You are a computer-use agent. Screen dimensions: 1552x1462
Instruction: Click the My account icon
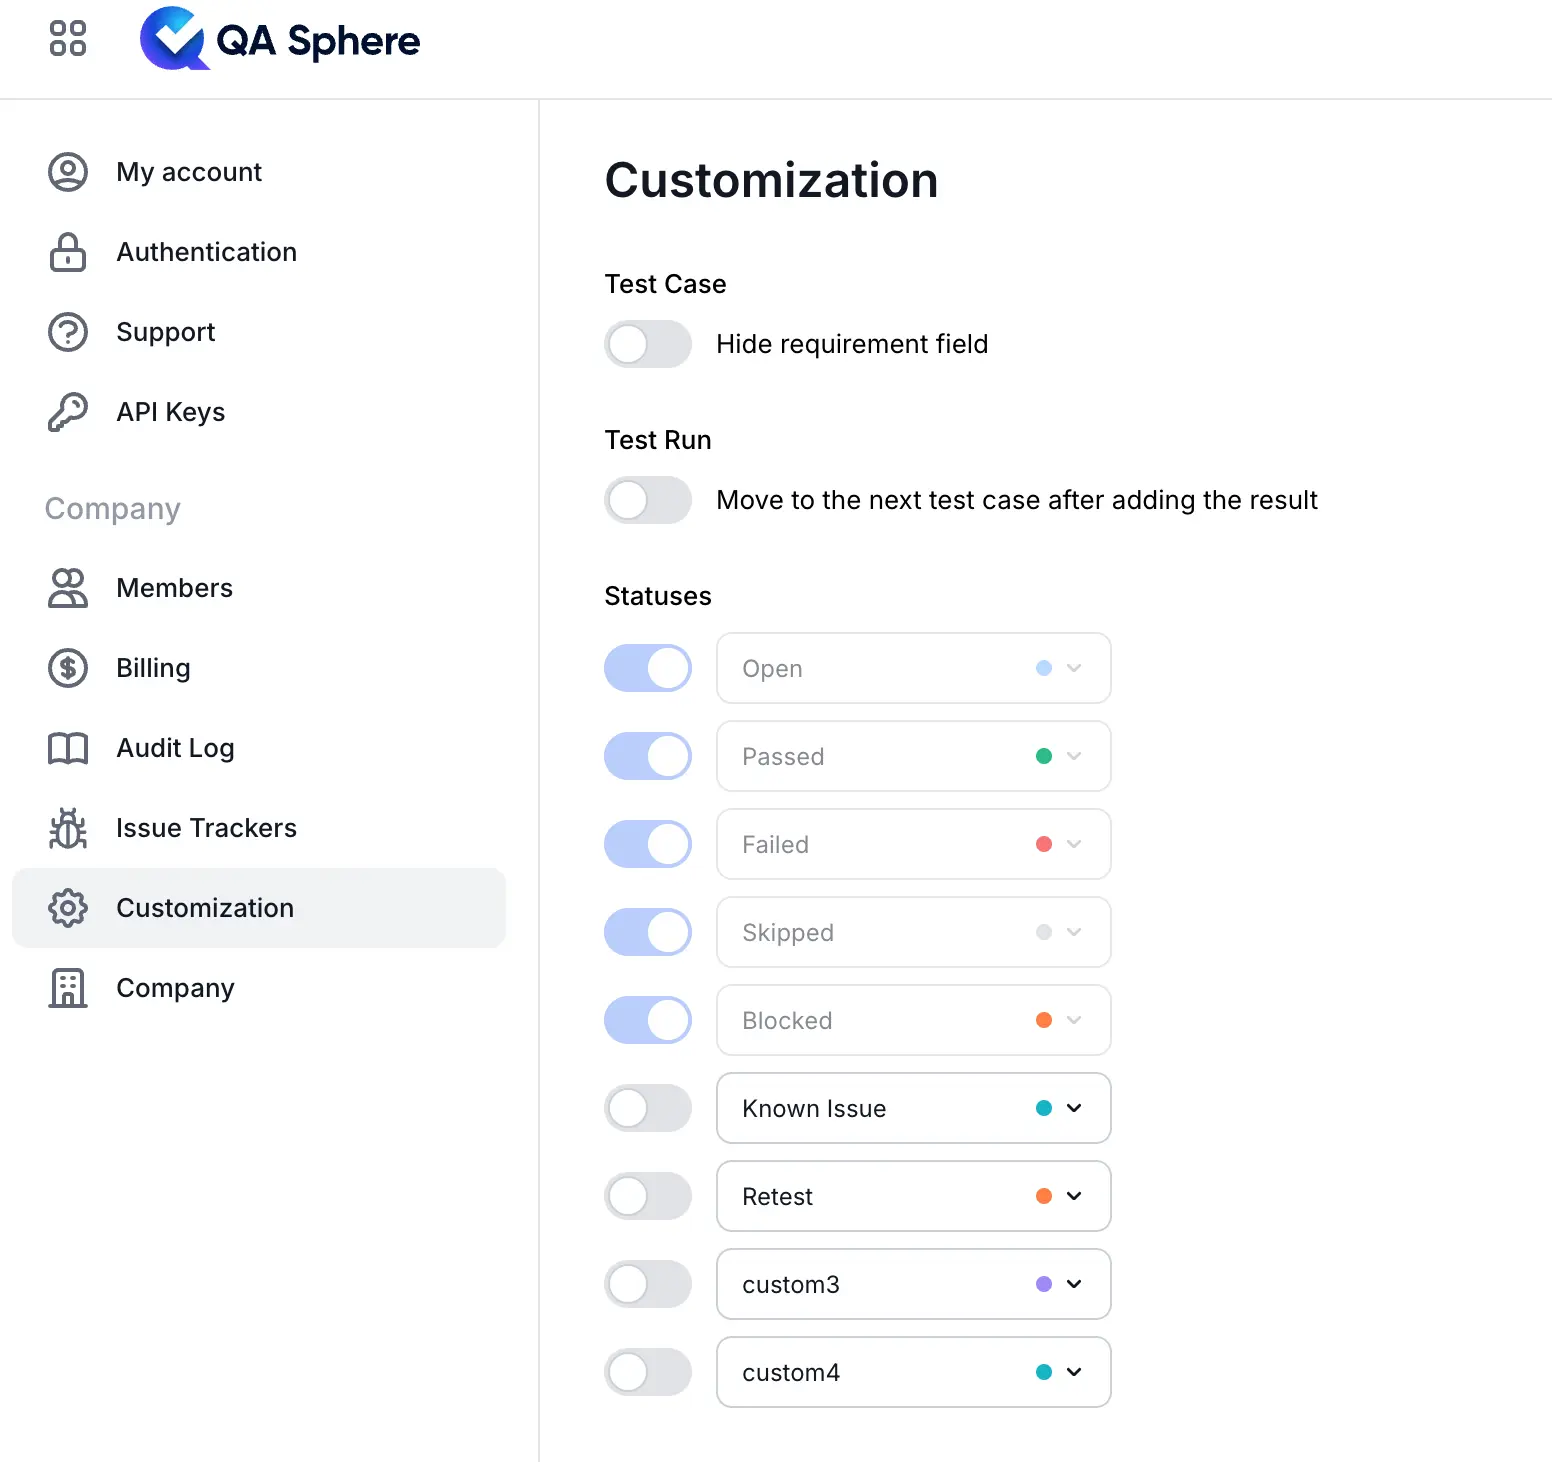click(x=67, y=171)
